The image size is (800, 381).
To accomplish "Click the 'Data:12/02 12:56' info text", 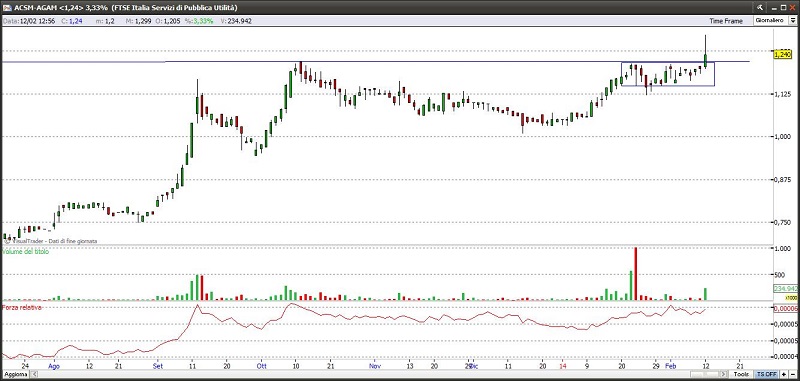I will pyautogui.click(x=29, y=21).
